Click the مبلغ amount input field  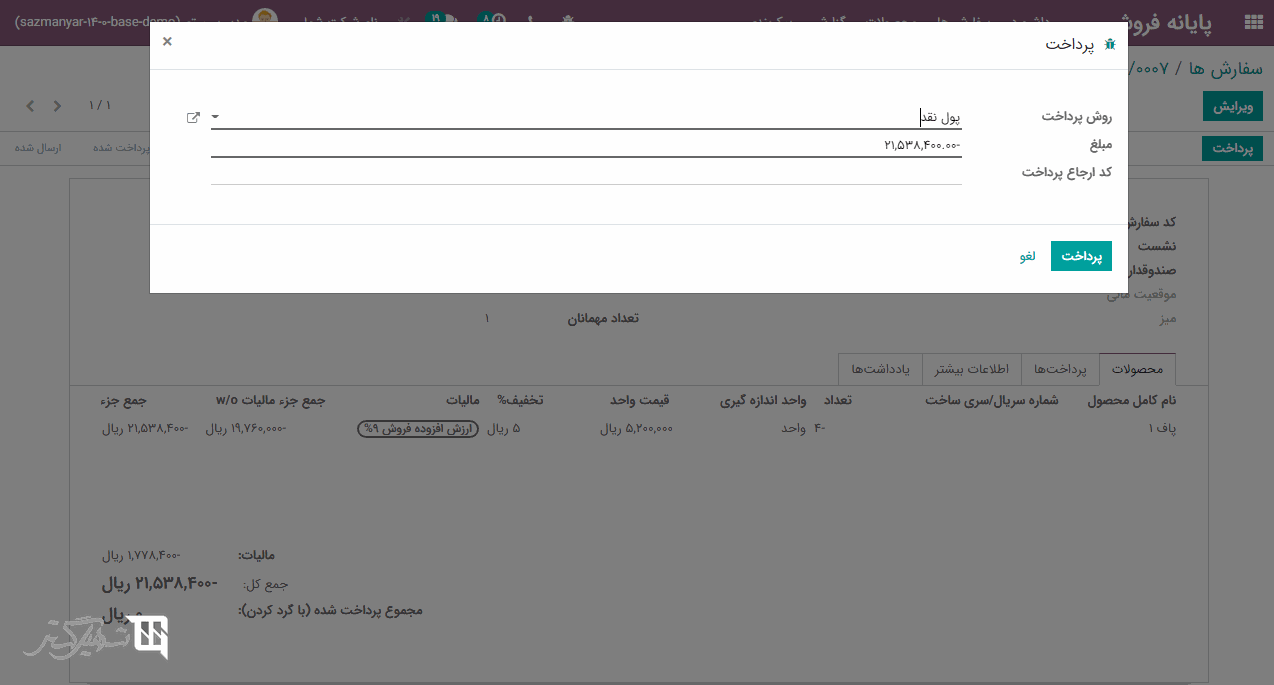585,145
